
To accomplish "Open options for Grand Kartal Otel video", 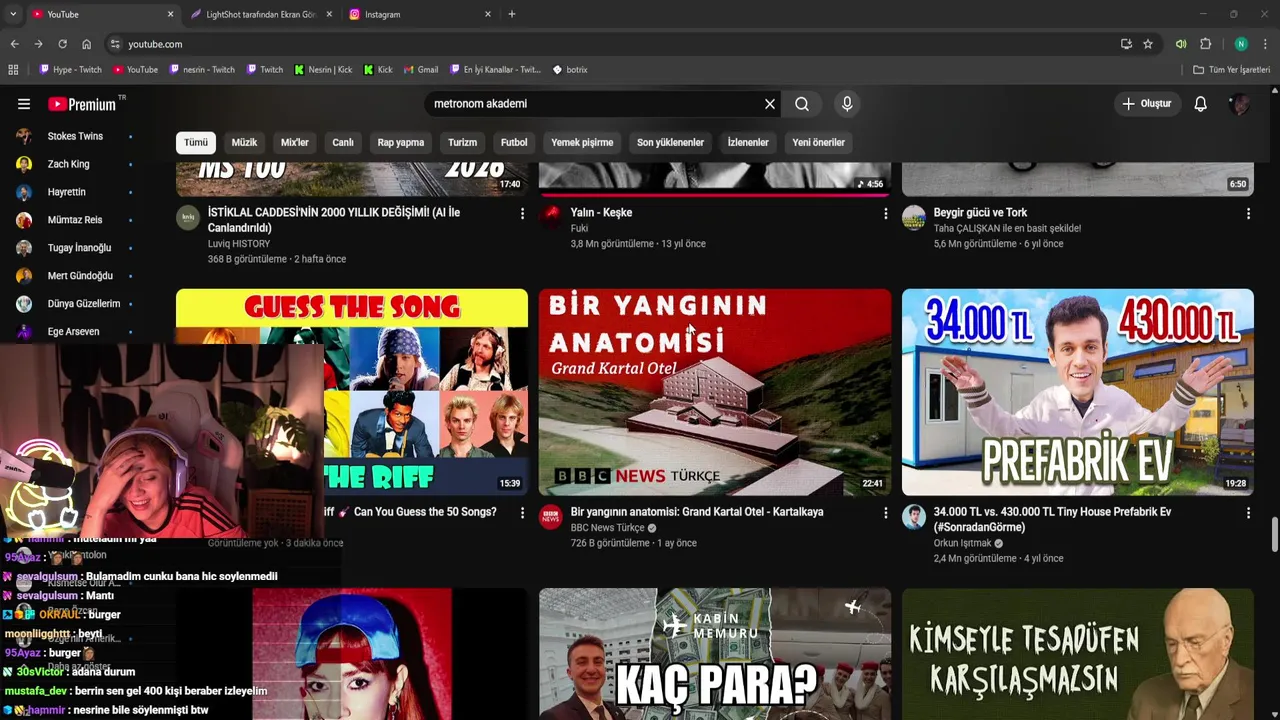I will [x=885, y=512].
